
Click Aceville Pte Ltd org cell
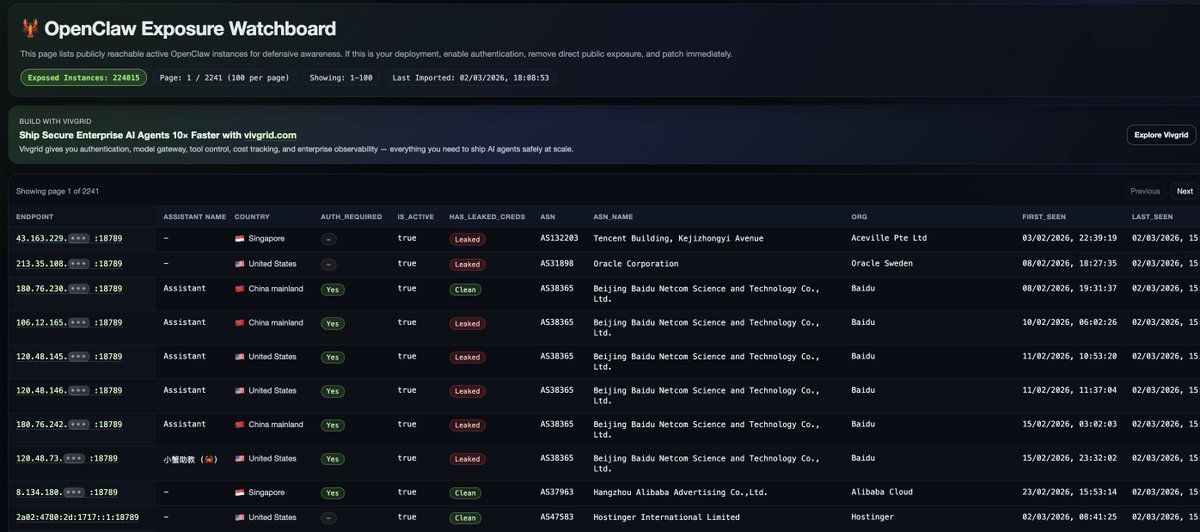pos(890,239)
